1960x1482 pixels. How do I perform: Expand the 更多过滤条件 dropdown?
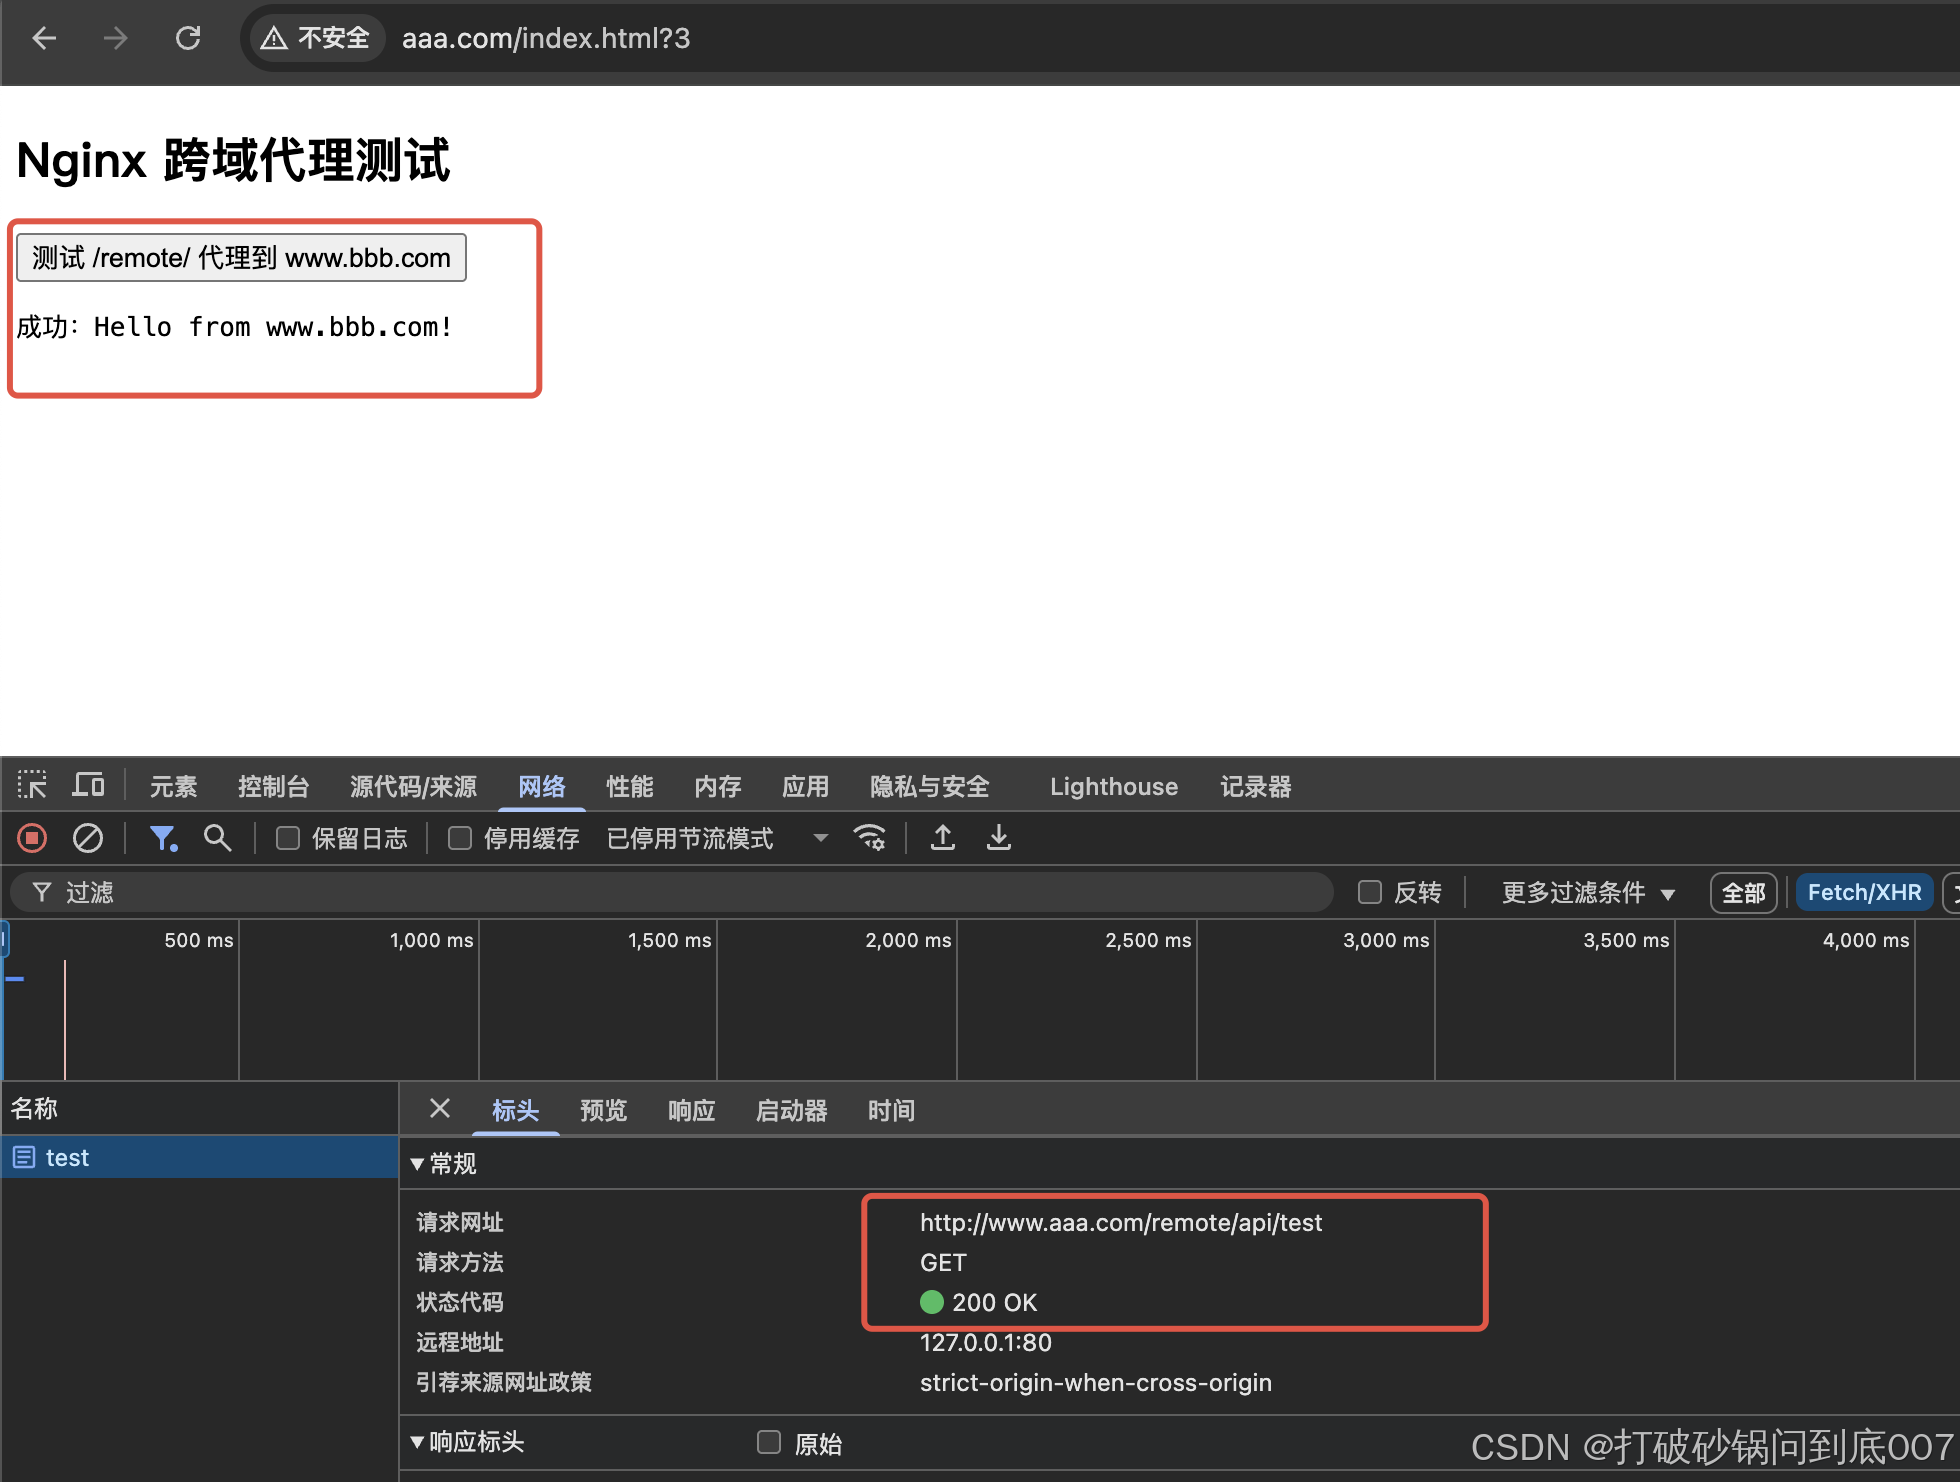(x=1588, y=892)
